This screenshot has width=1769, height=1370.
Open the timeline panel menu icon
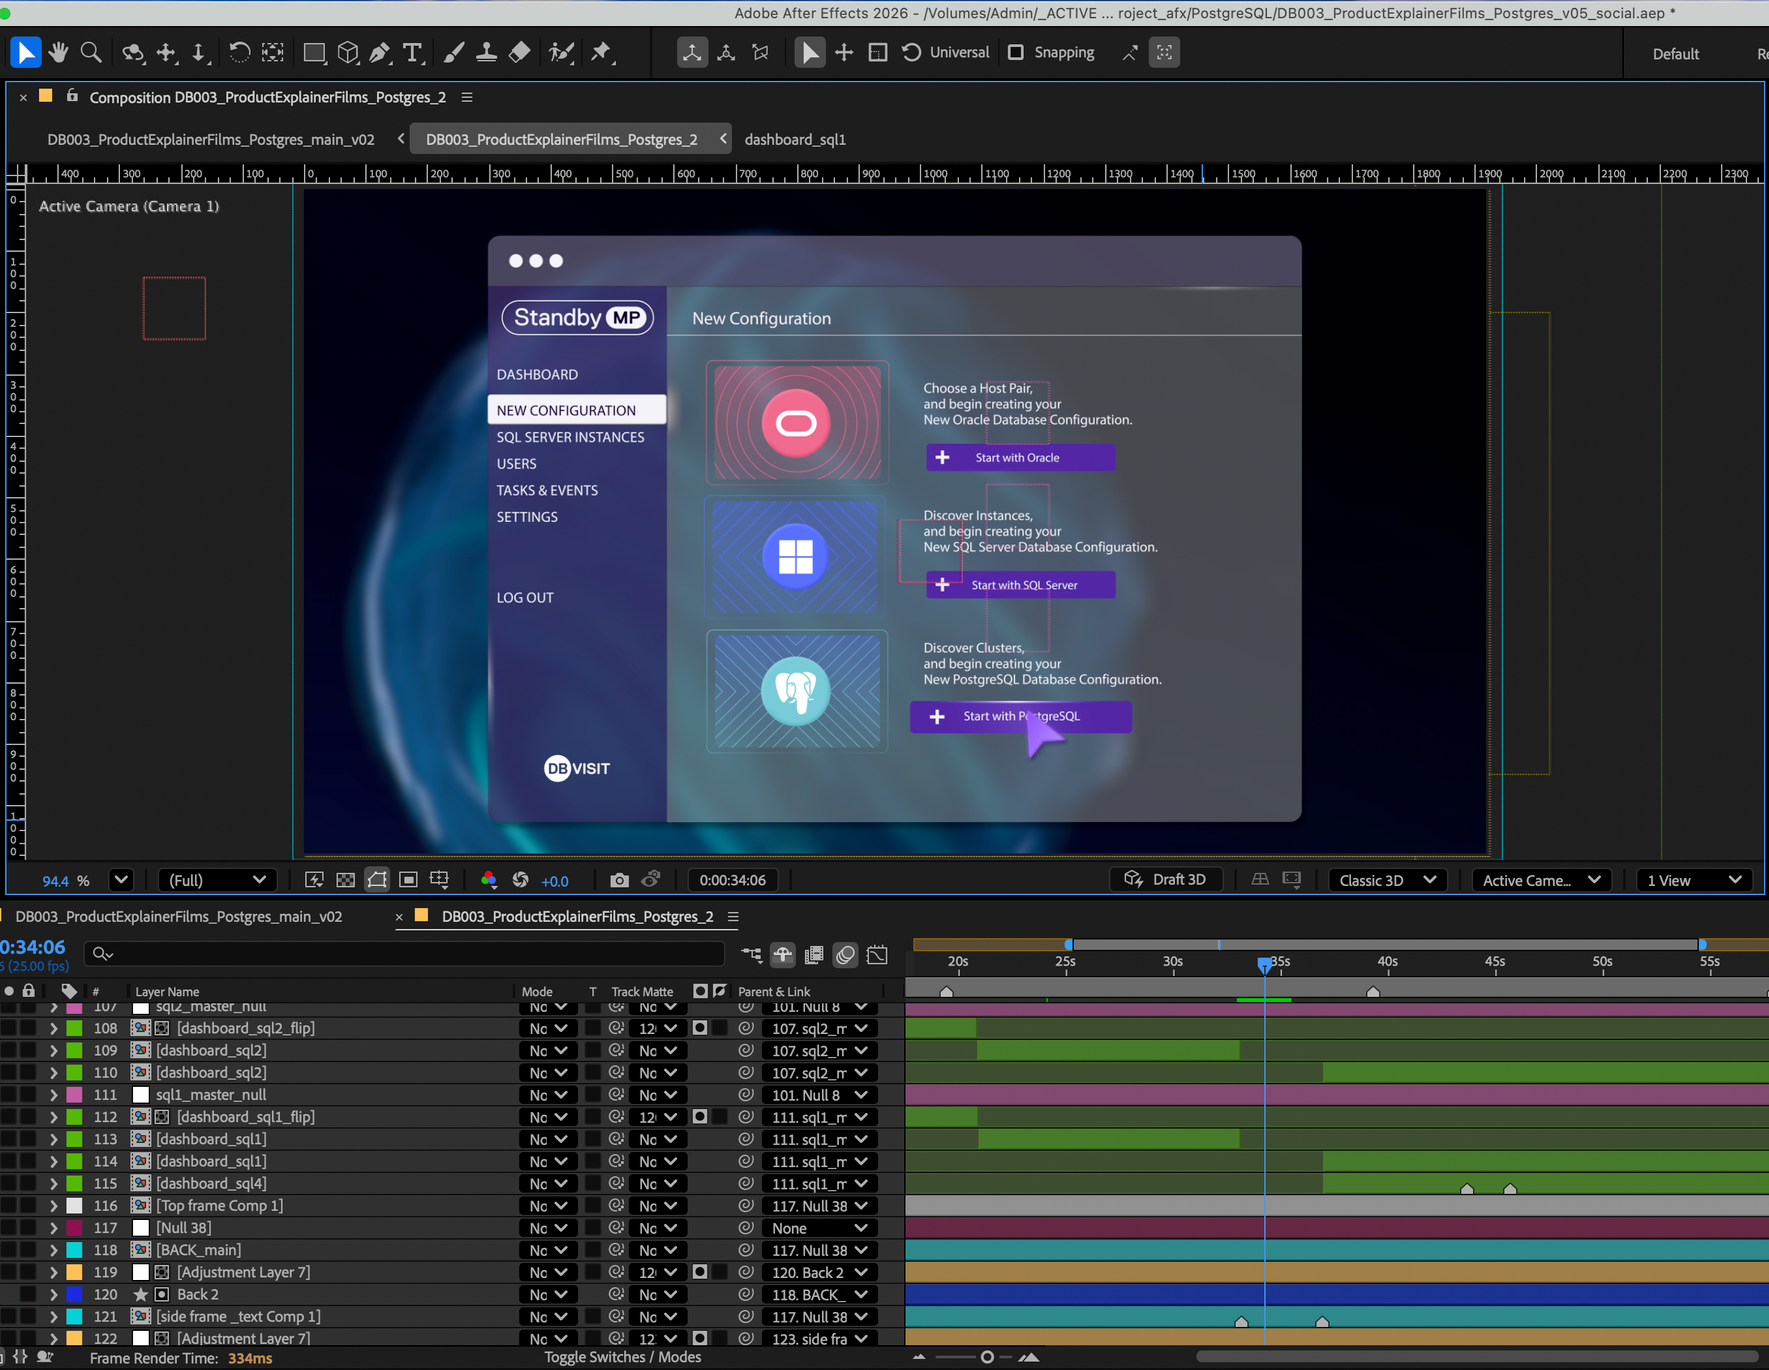tap(733, 916)
